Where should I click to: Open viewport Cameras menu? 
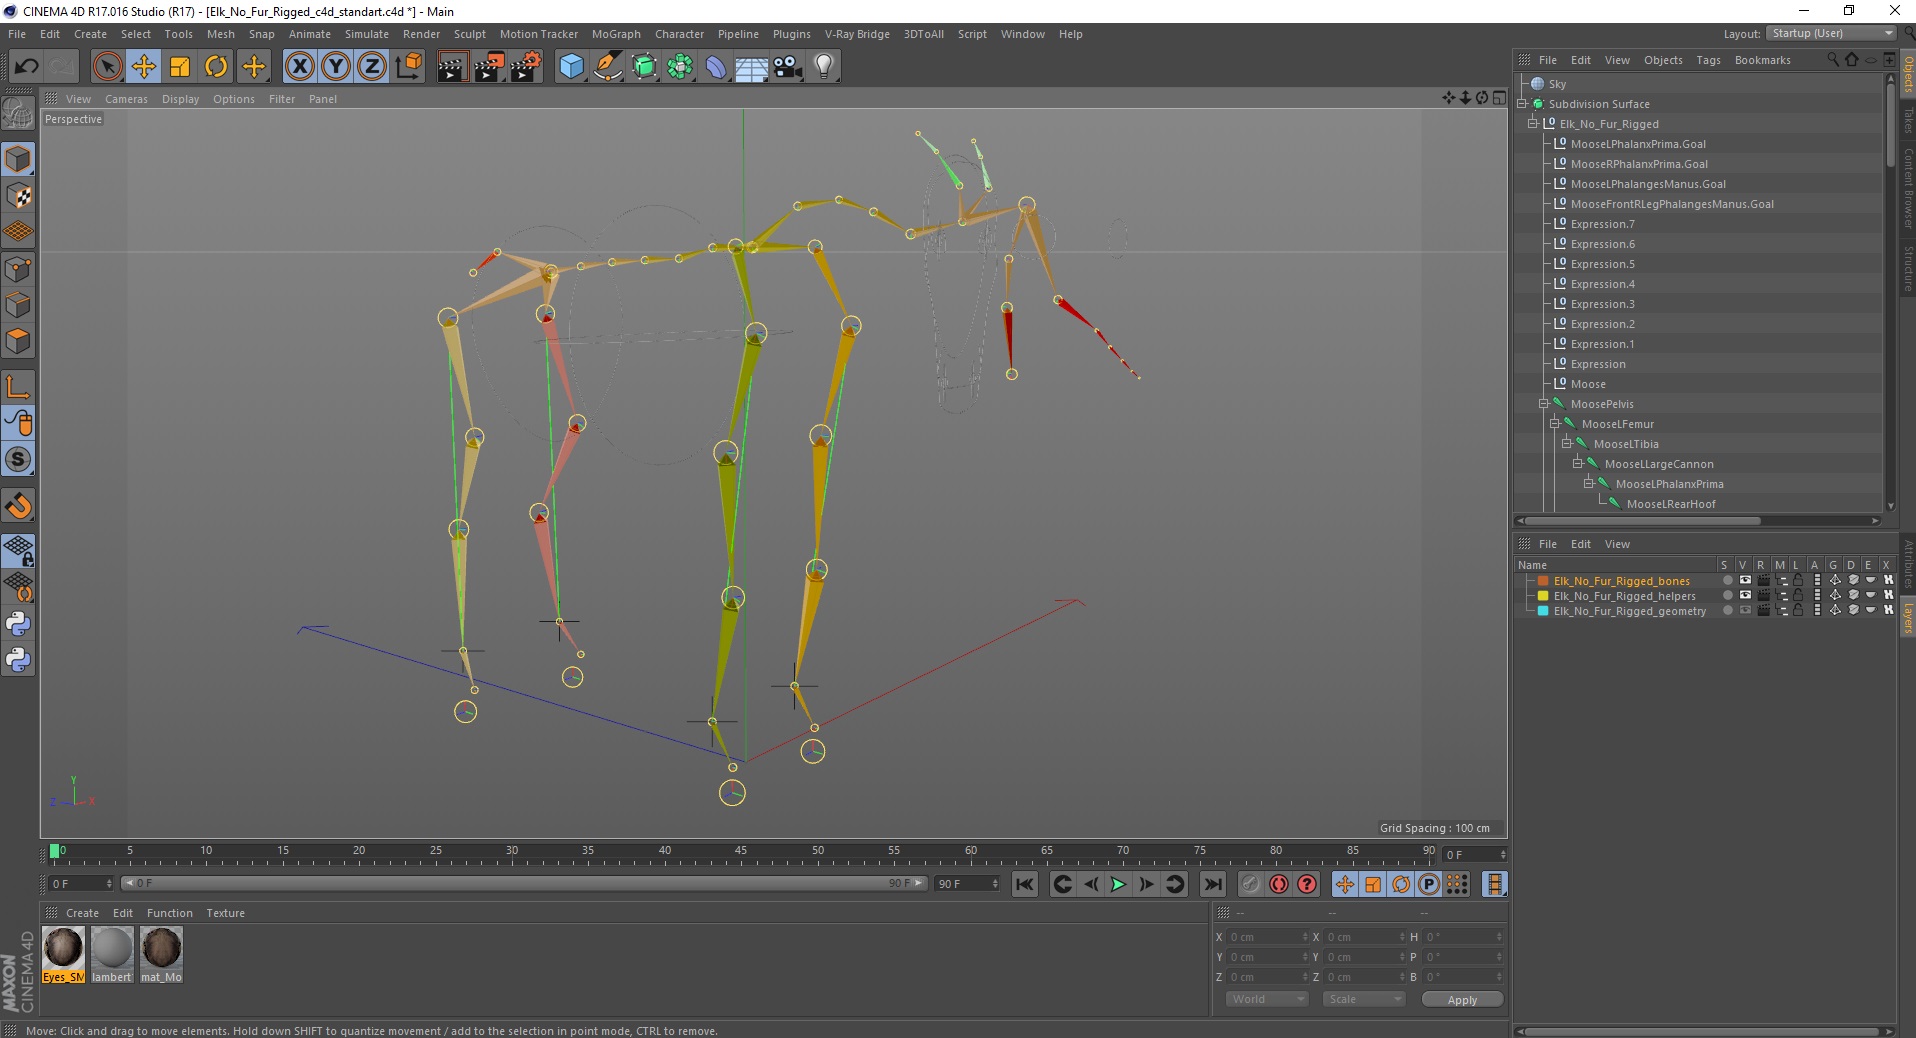(126, 99)
